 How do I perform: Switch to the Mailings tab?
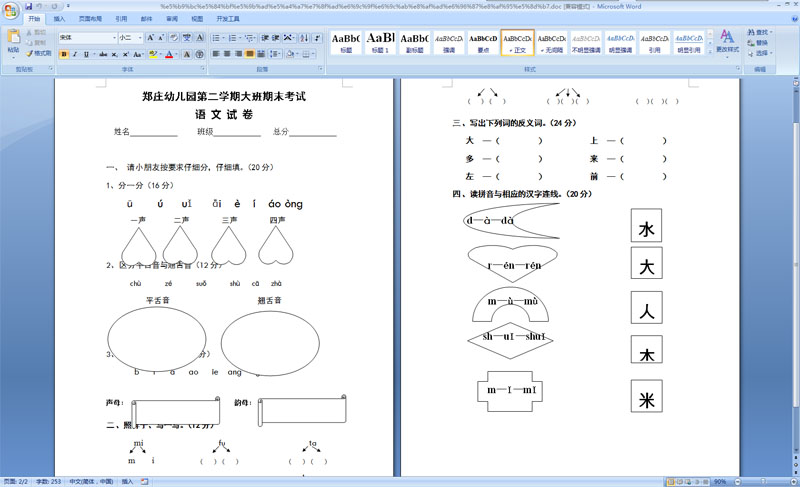click(x=146, y=19)
